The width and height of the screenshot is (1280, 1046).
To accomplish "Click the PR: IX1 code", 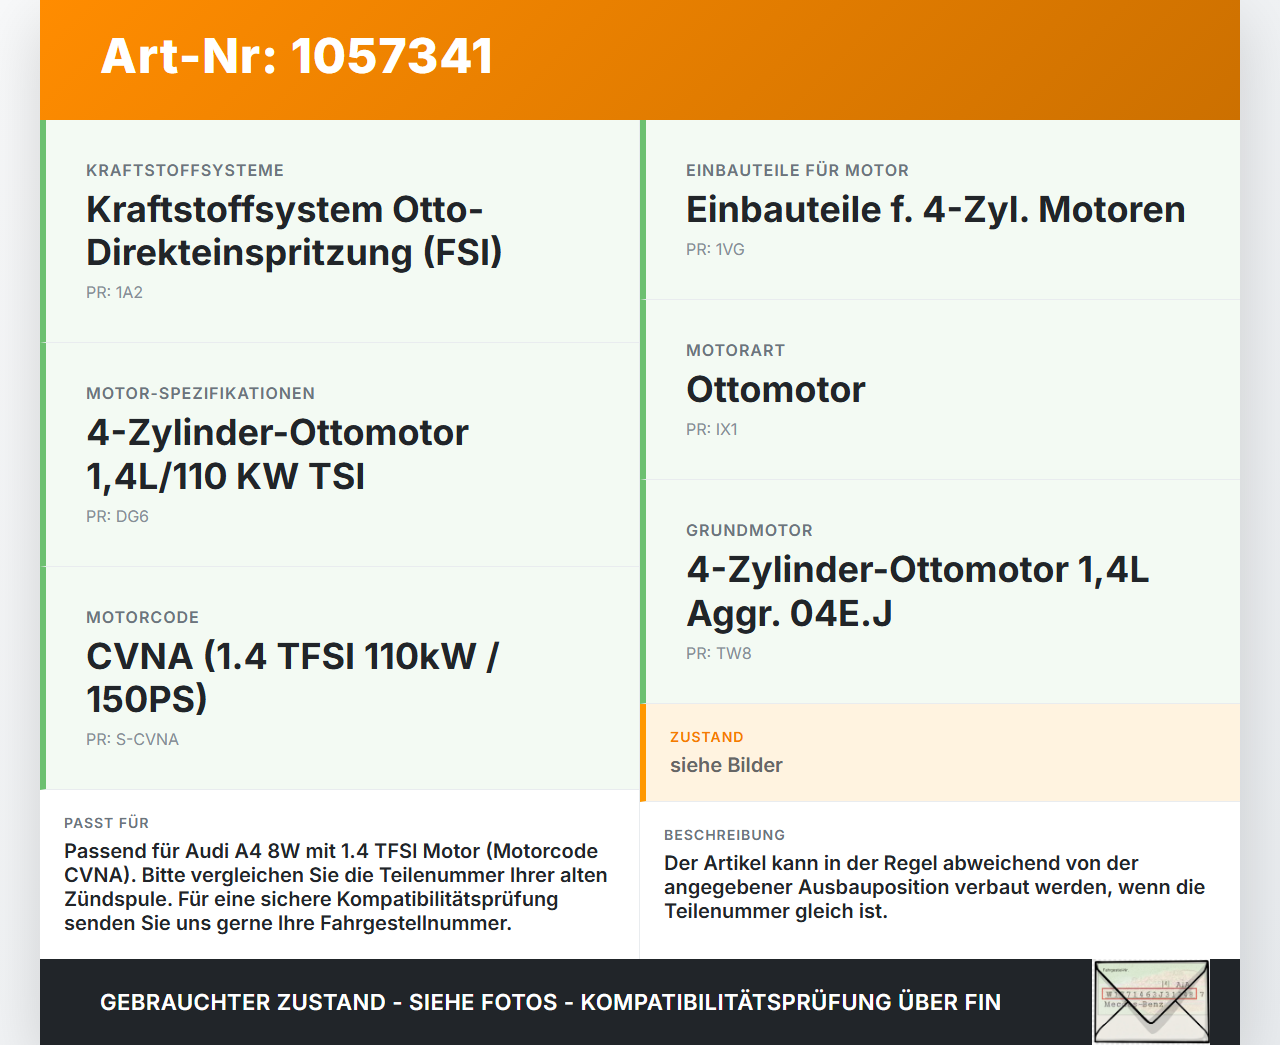I will 711,429.
